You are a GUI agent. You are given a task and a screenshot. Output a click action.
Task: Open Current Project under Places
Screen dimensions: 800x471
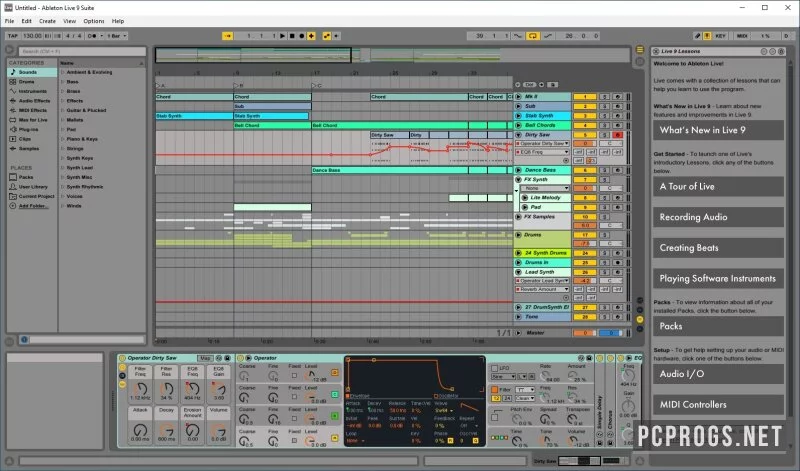(36, 196)
